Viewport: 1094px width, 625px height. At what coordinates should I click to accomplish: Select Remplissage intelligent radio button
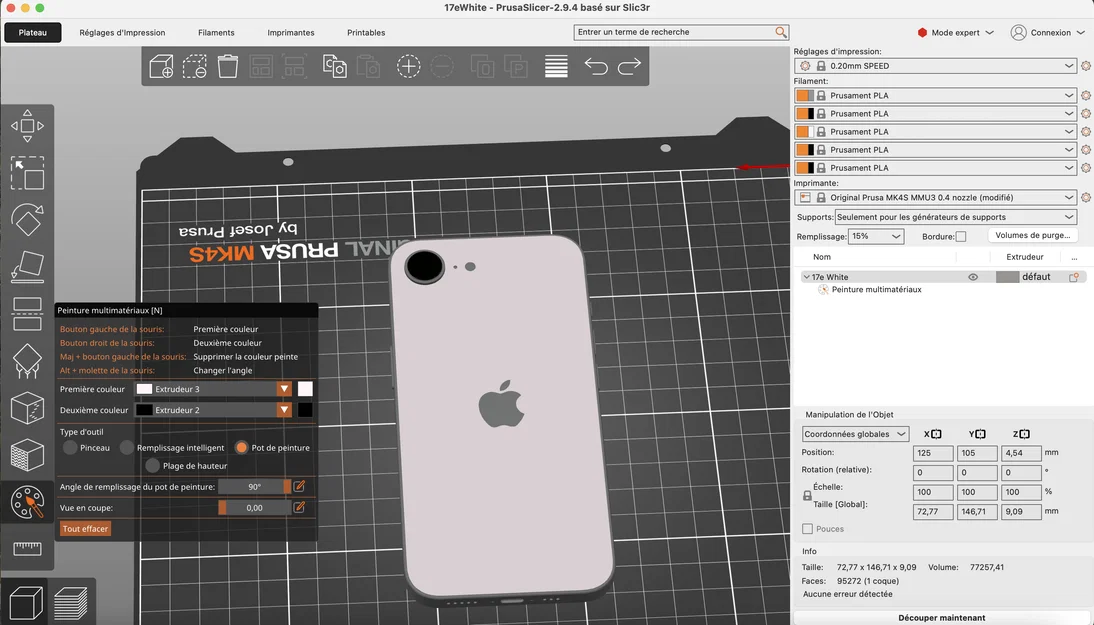(126, 448)
